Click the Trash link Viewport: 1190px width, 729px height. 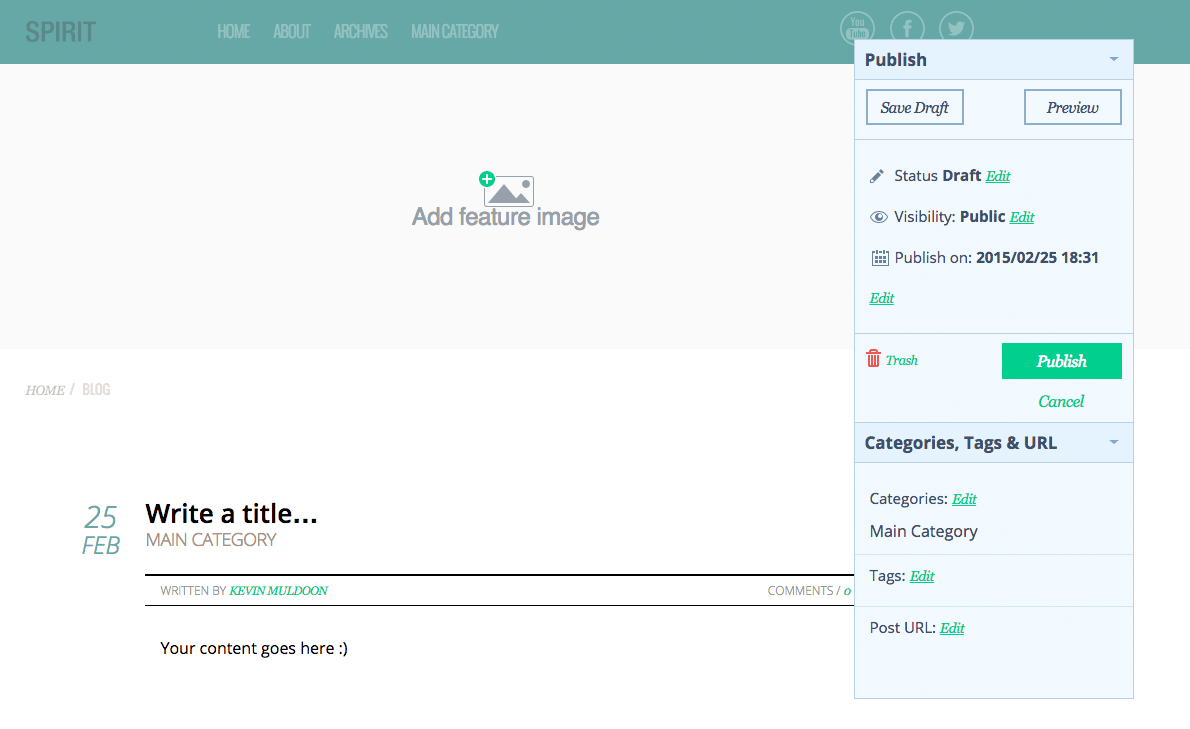click(x=902, y=360)
